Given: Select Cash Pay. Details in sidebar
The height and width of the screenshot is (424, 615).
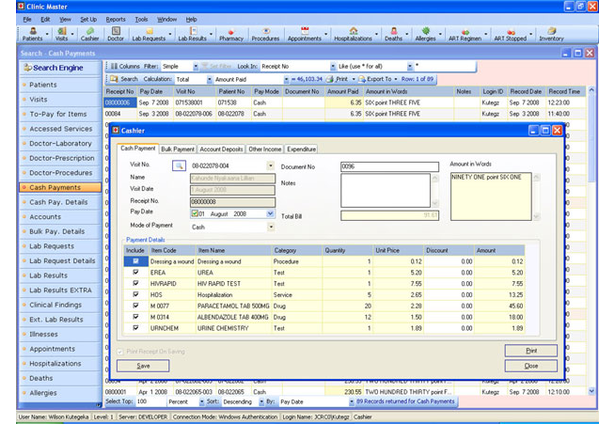Looking at the screenshot, I should (x=58, y=202).
